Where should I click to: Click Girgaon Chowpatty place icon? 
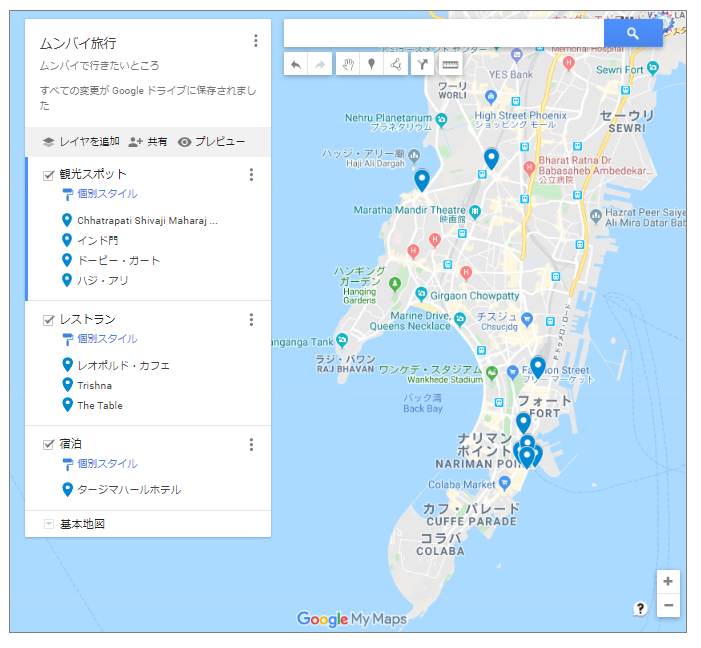(421, 294)
